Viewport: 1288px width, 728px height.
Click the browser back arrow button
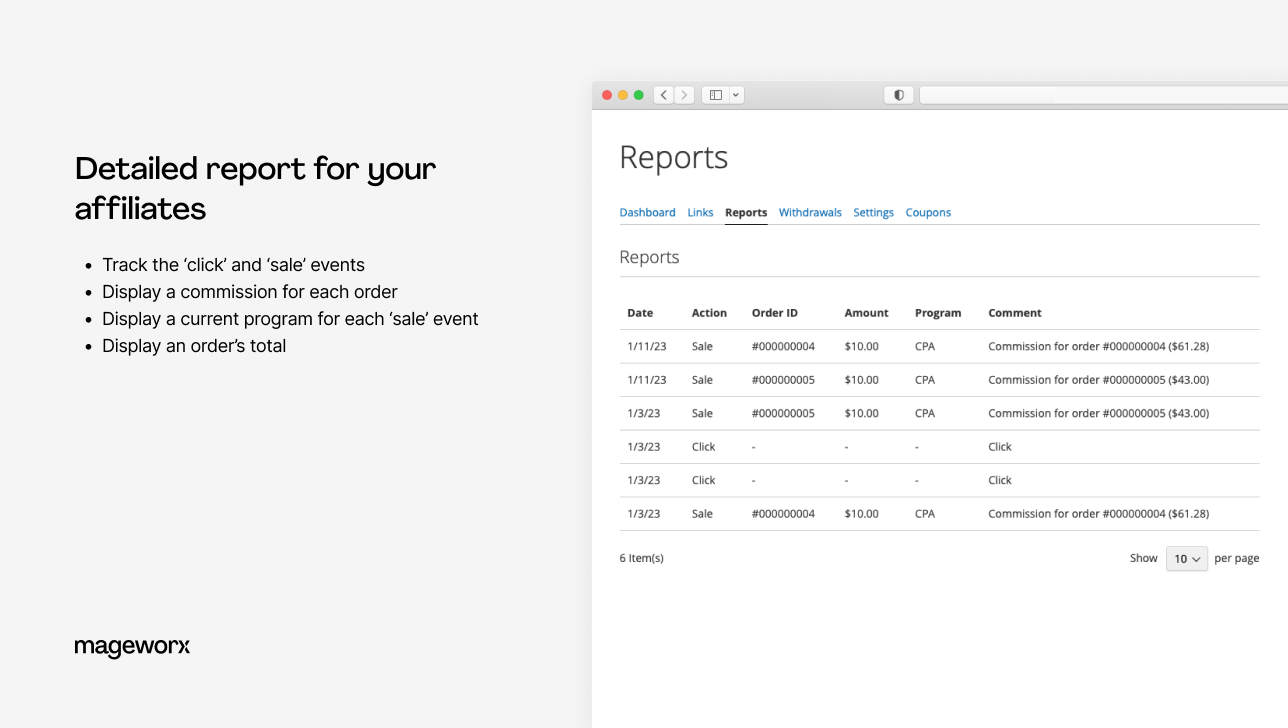coord(664,95)
